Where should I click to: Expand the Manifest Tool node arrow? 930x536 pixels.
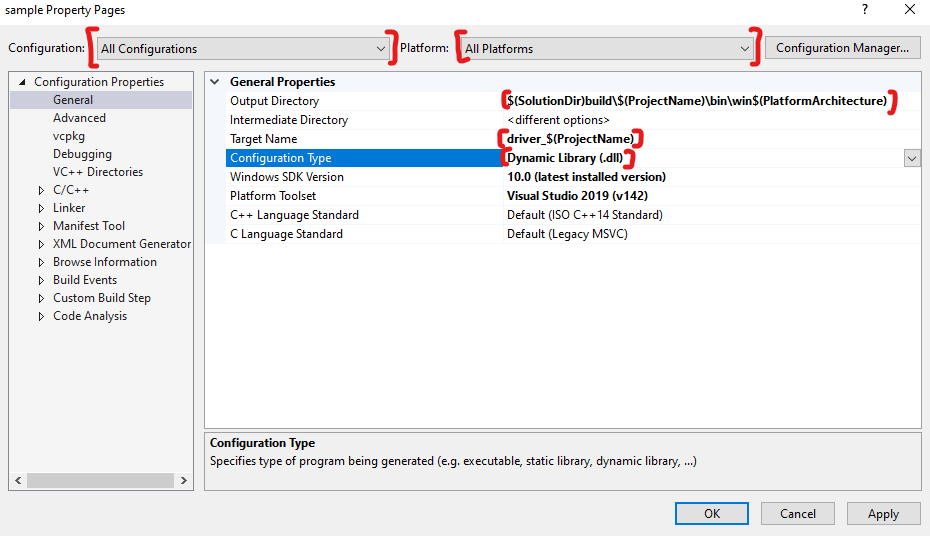pos(41,226)
